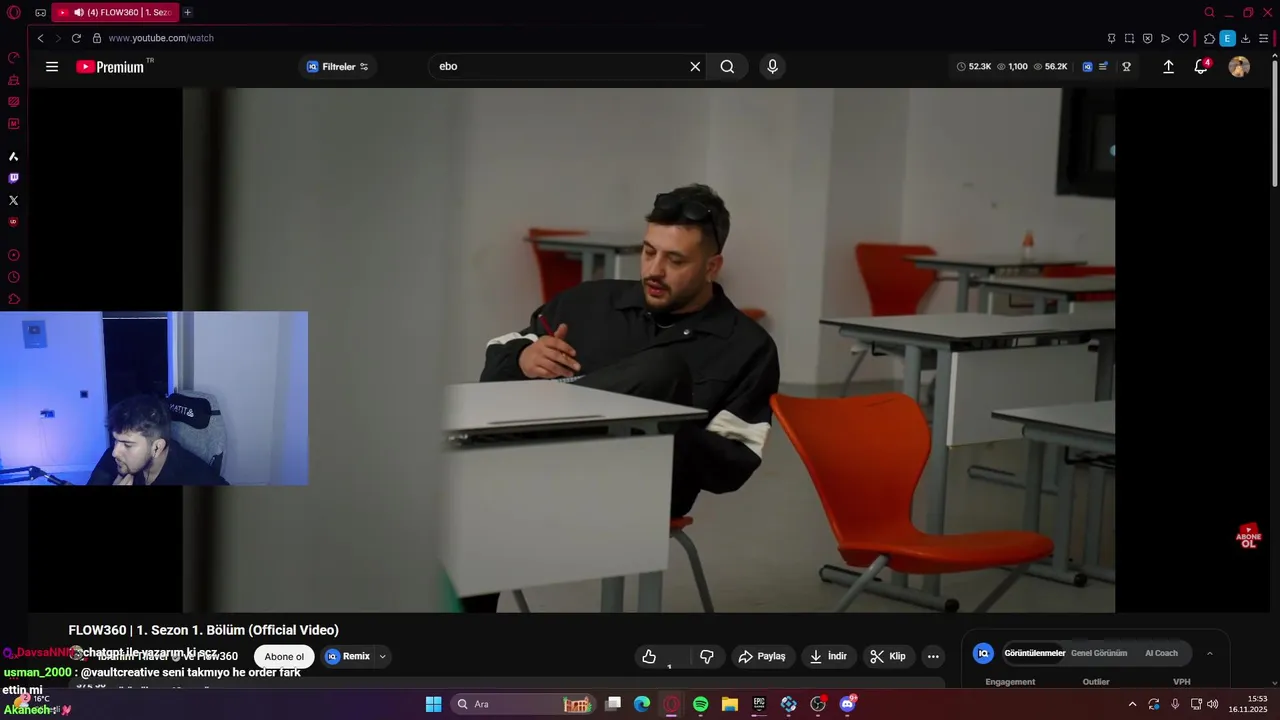The width and height of the screenshot is (1280, 720).
Task: Open Extensions cube icon in sidebar
Action: (13, 299)
